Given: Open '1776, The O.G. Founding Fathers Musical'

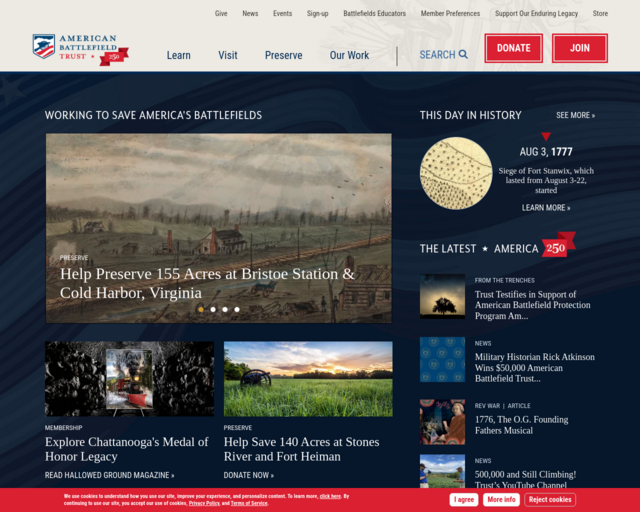Looking at the screenshot, I should 521,425.
